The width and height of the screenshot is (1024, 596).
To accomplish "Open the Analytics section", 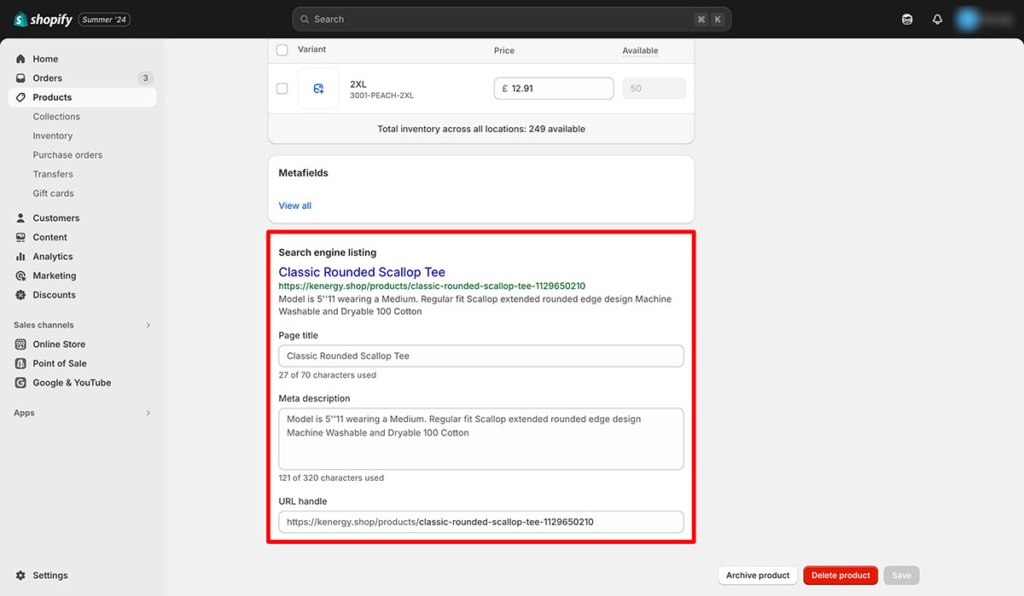I will tap(22, 256).
